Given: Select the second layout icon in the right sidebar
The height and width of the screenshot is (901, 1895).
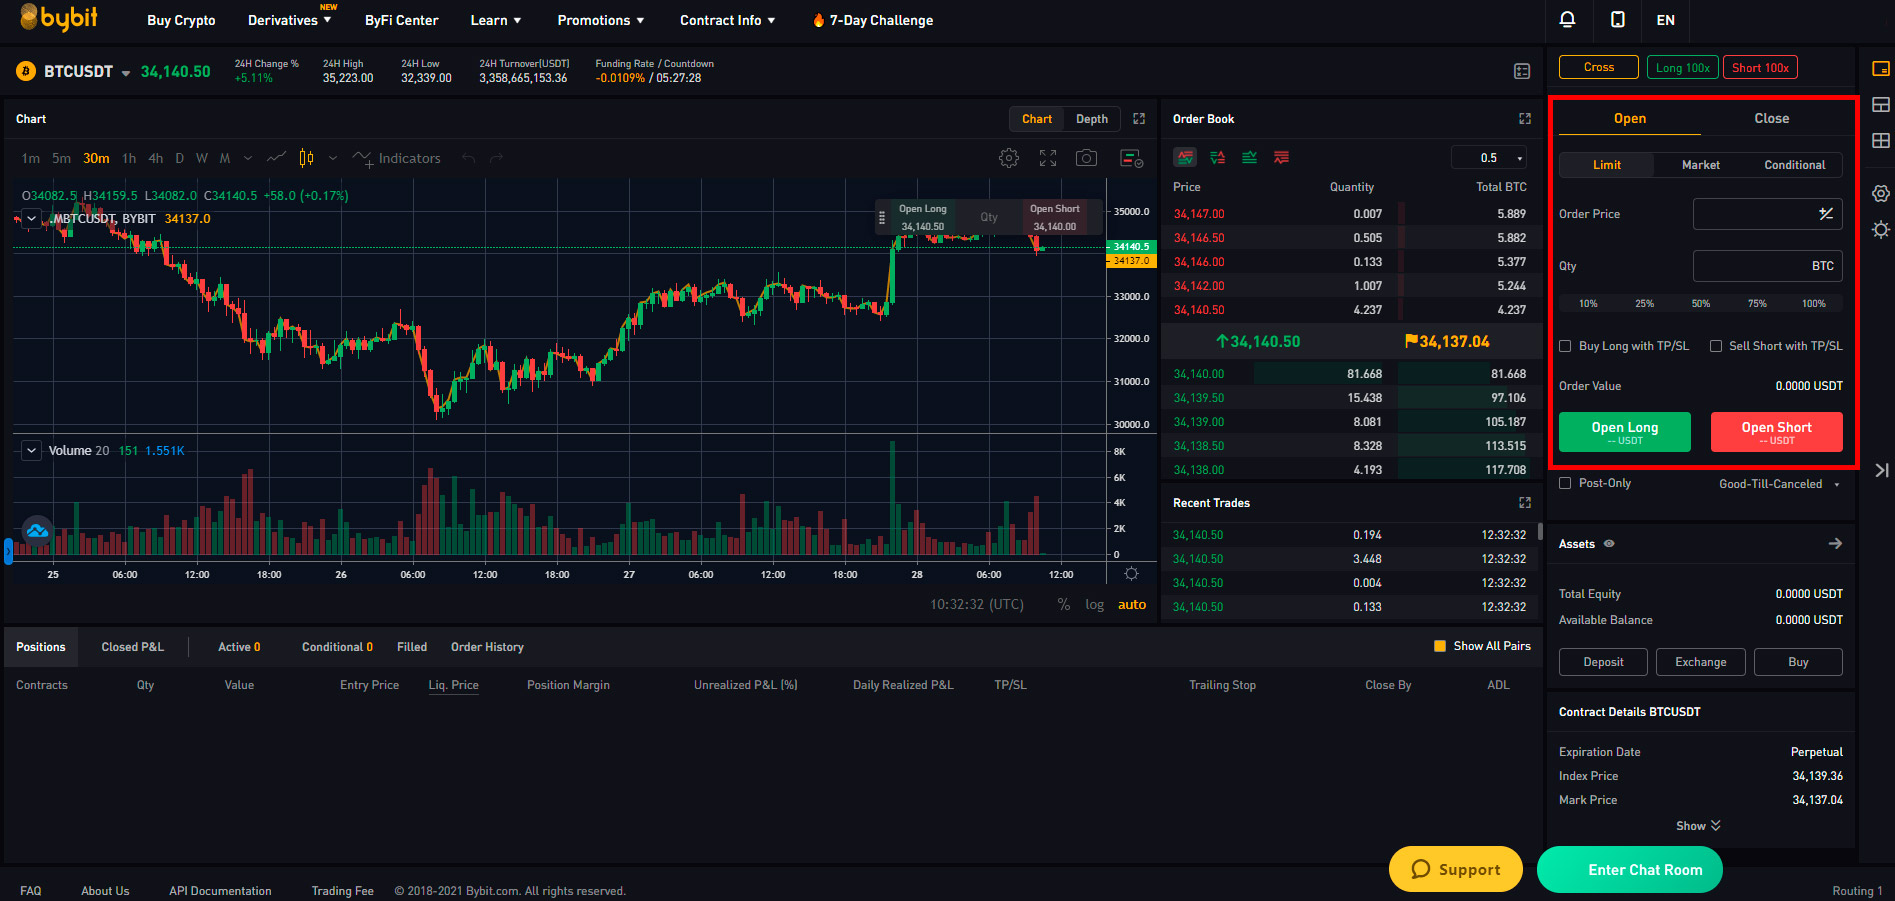Looking at the screenshot, I should click(1881, 105).
